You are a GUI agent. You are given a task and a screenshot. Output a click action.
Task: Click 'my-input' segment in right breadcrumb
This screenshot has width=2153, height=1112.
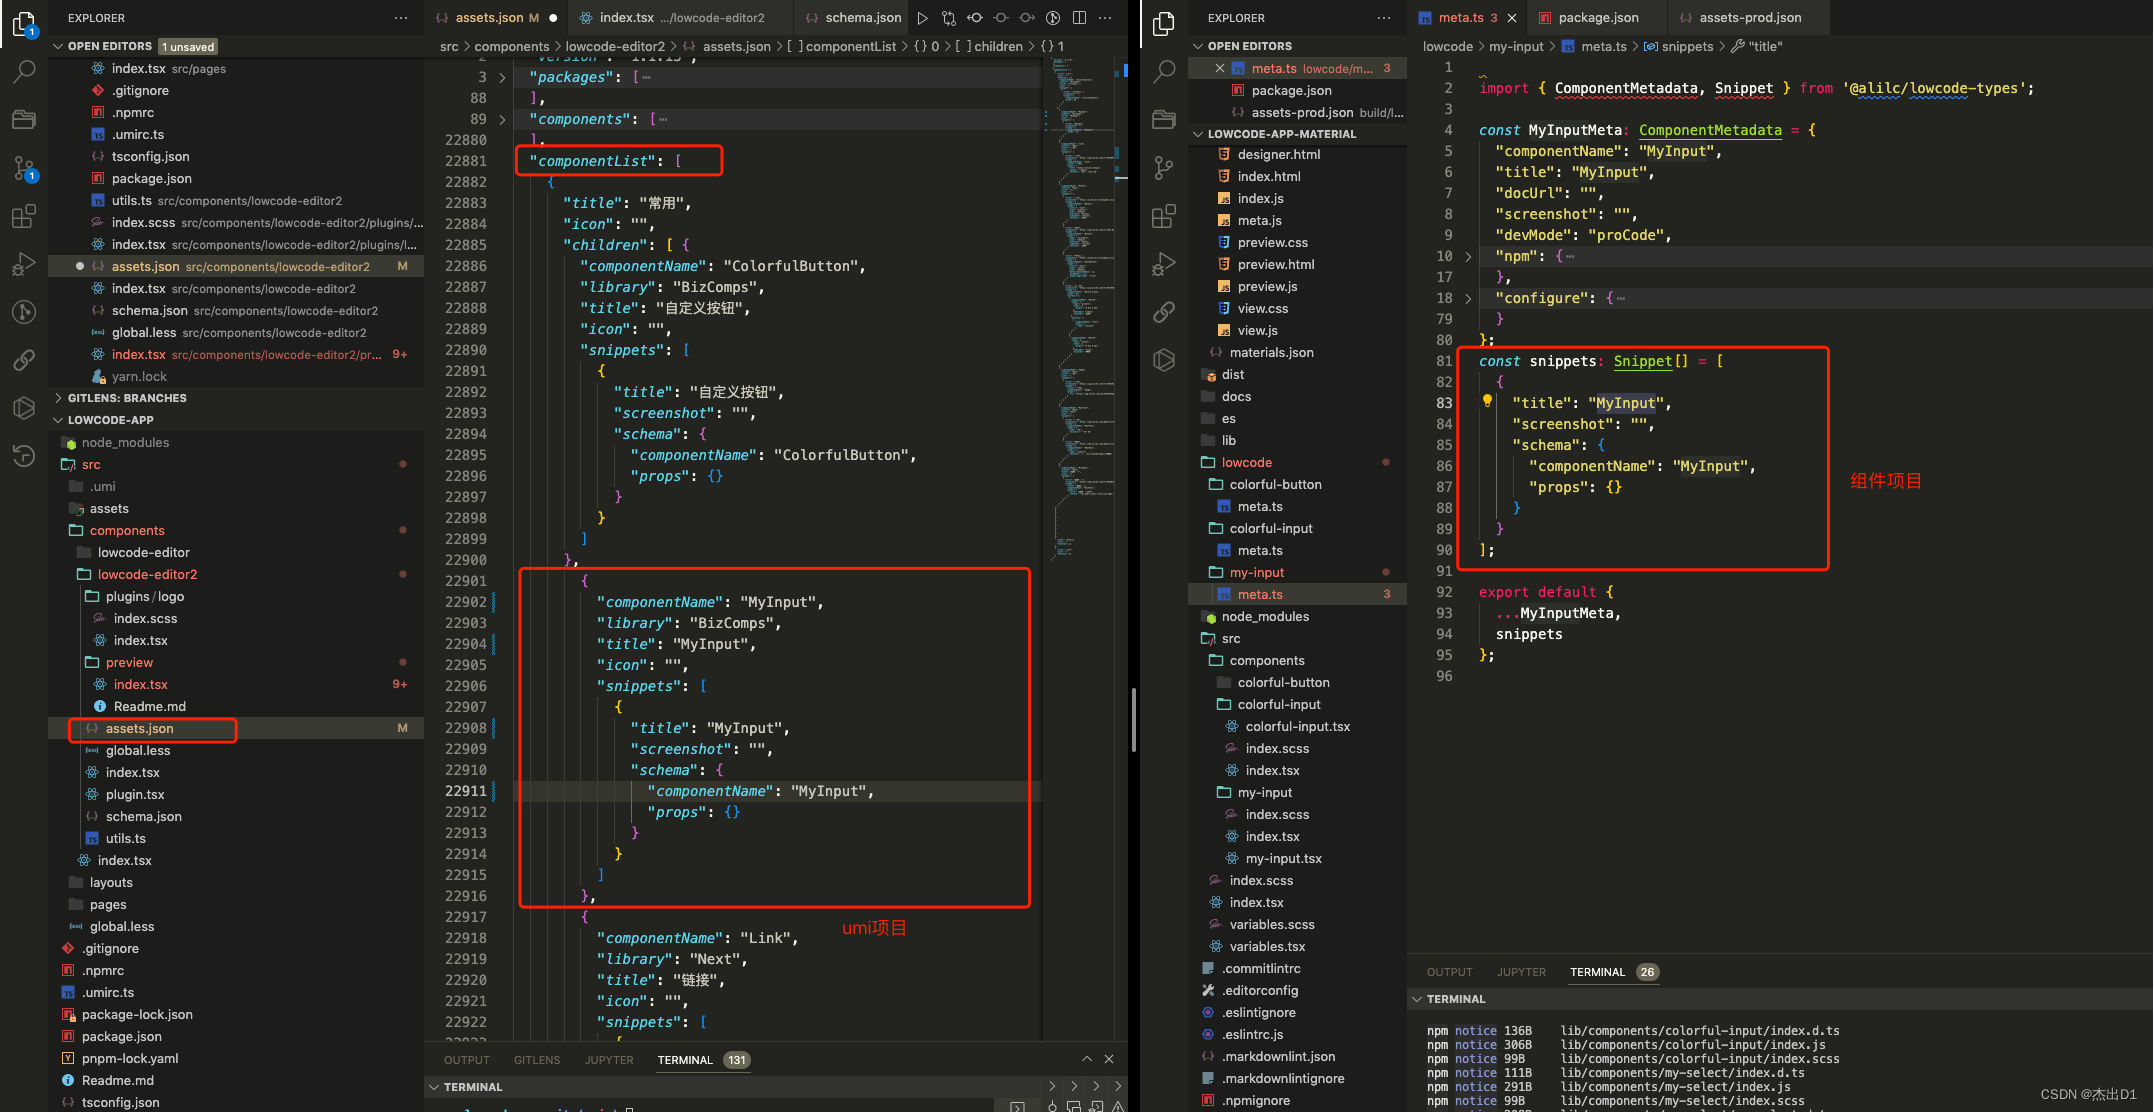(x=1516, y=46)
